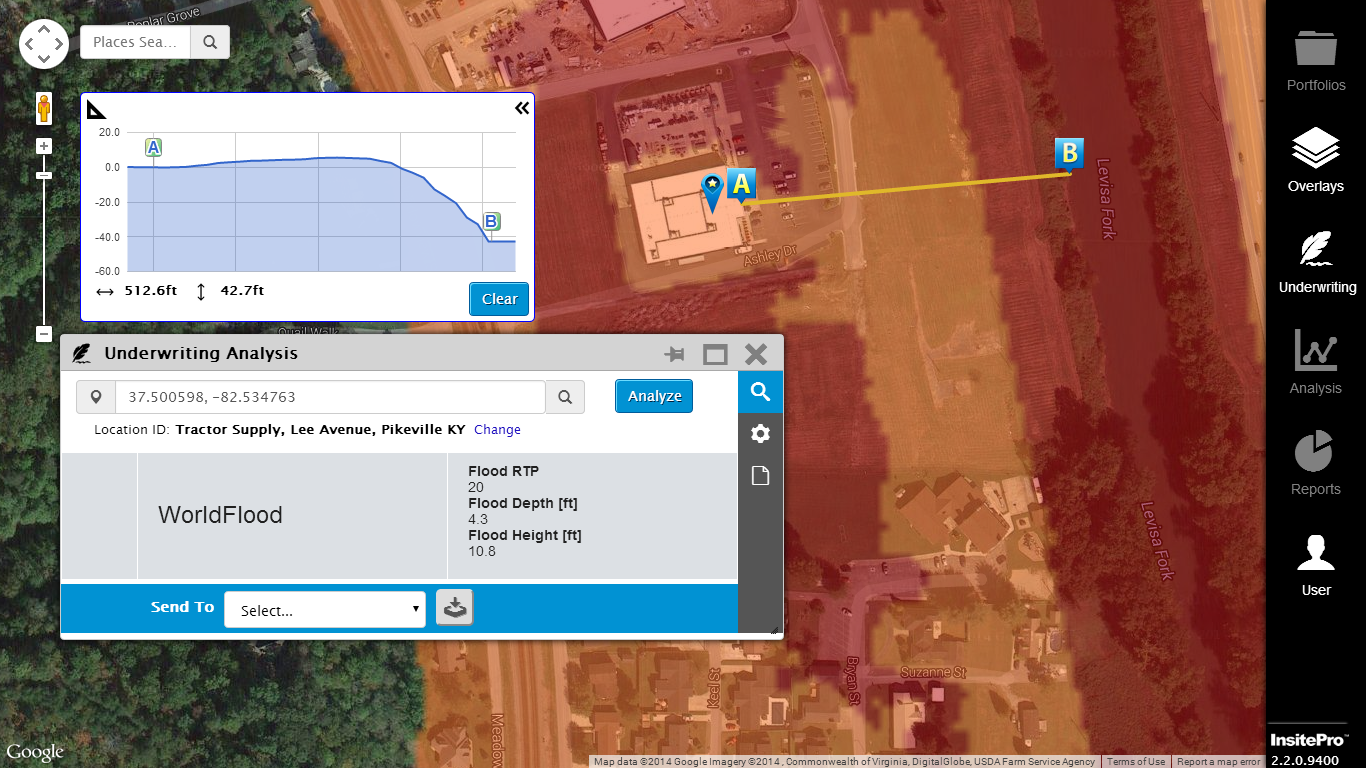Search the entered coordinates with magnifier
The image size is (1366, 768).
click(565, 397)
